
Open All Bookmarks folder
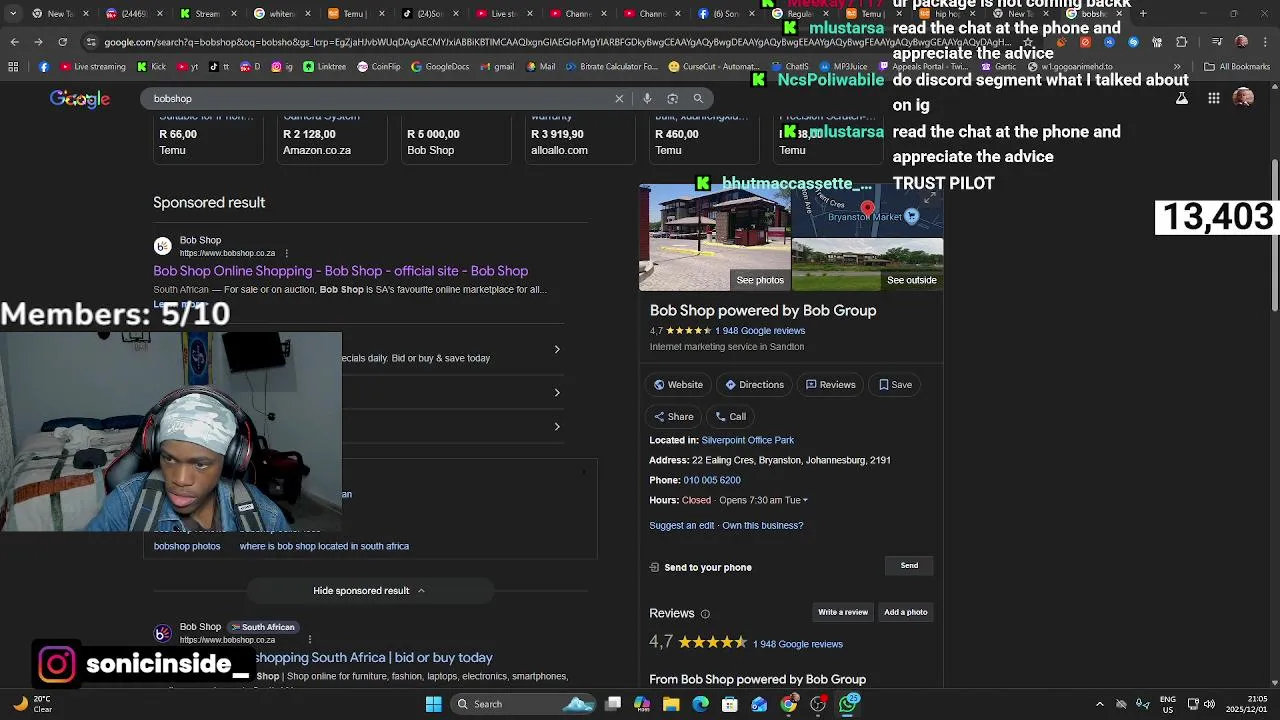(1236, 67)
